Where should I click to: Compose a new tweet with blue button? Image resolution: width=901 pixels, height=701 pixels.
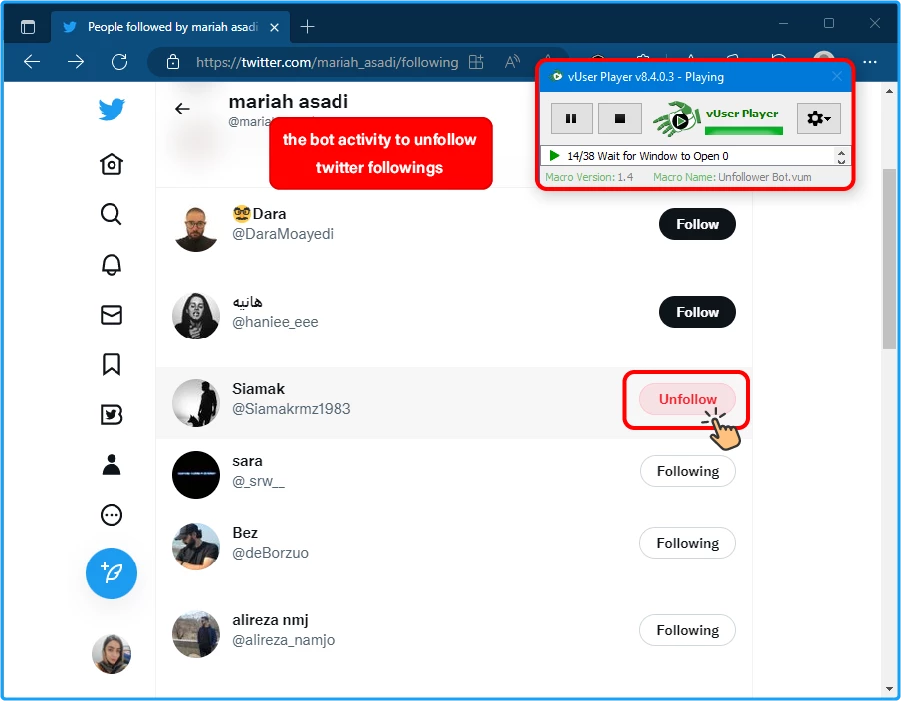[x=111, y=573]
